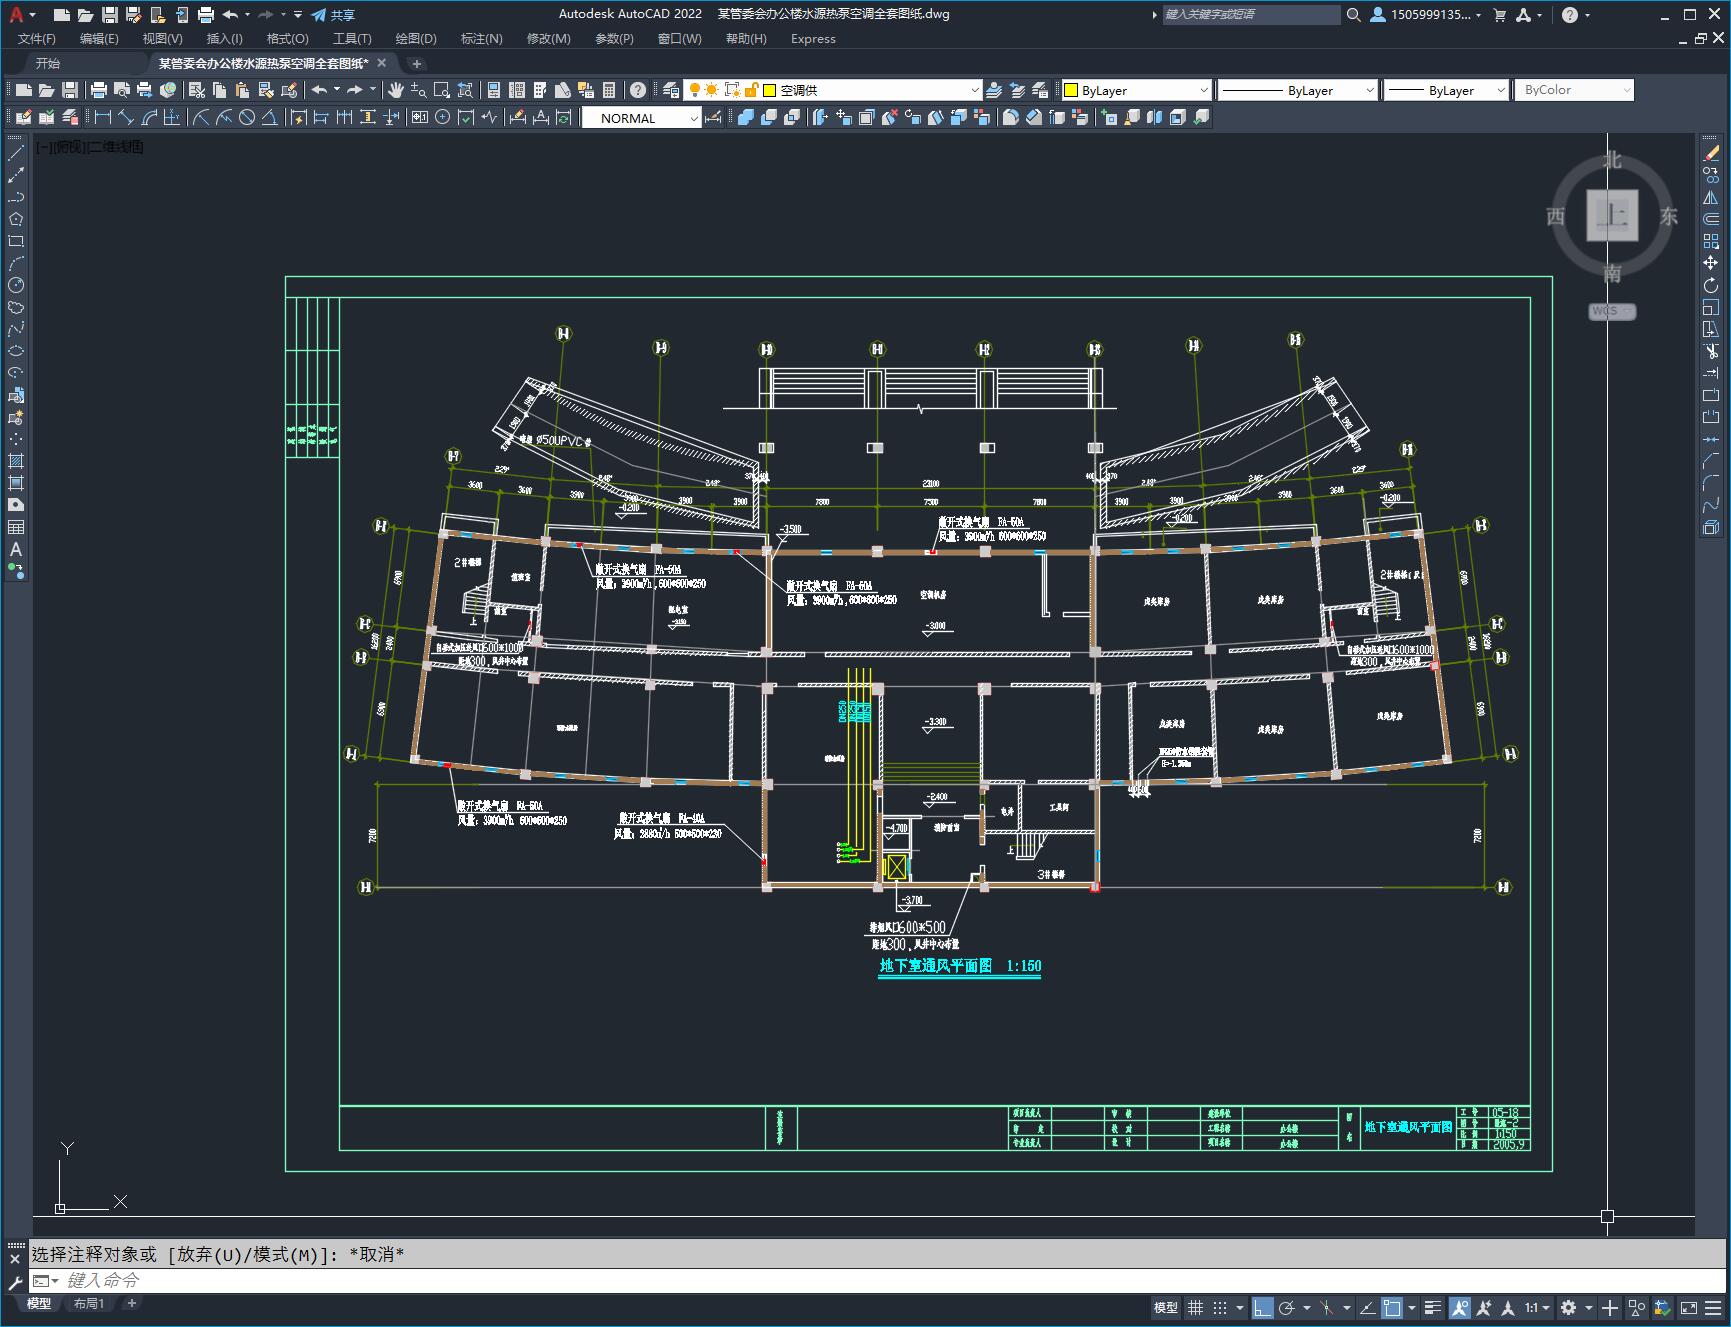The width and height of the screenshot is (1731, 1327).
Task: Click the search magnifier icon in title bar
Action: point(1354,15)
